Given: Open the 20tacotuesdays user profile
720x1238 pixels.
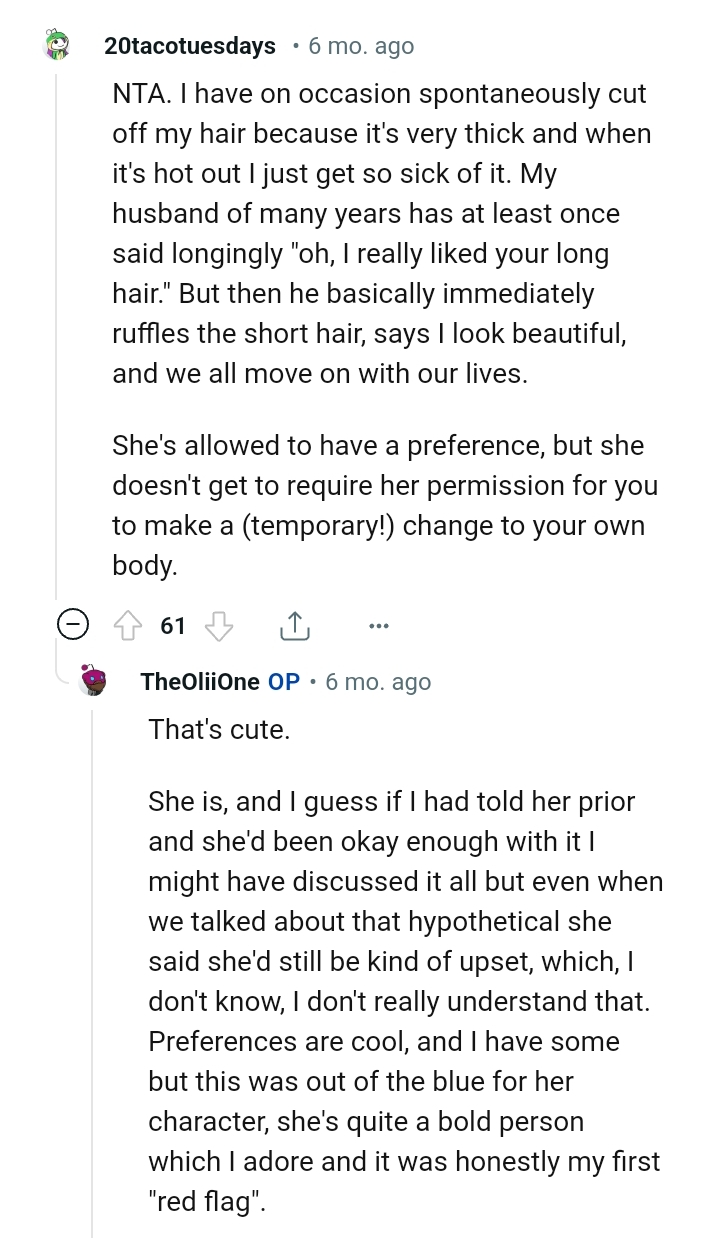Looking at the screenshot, I should (190, 46).
